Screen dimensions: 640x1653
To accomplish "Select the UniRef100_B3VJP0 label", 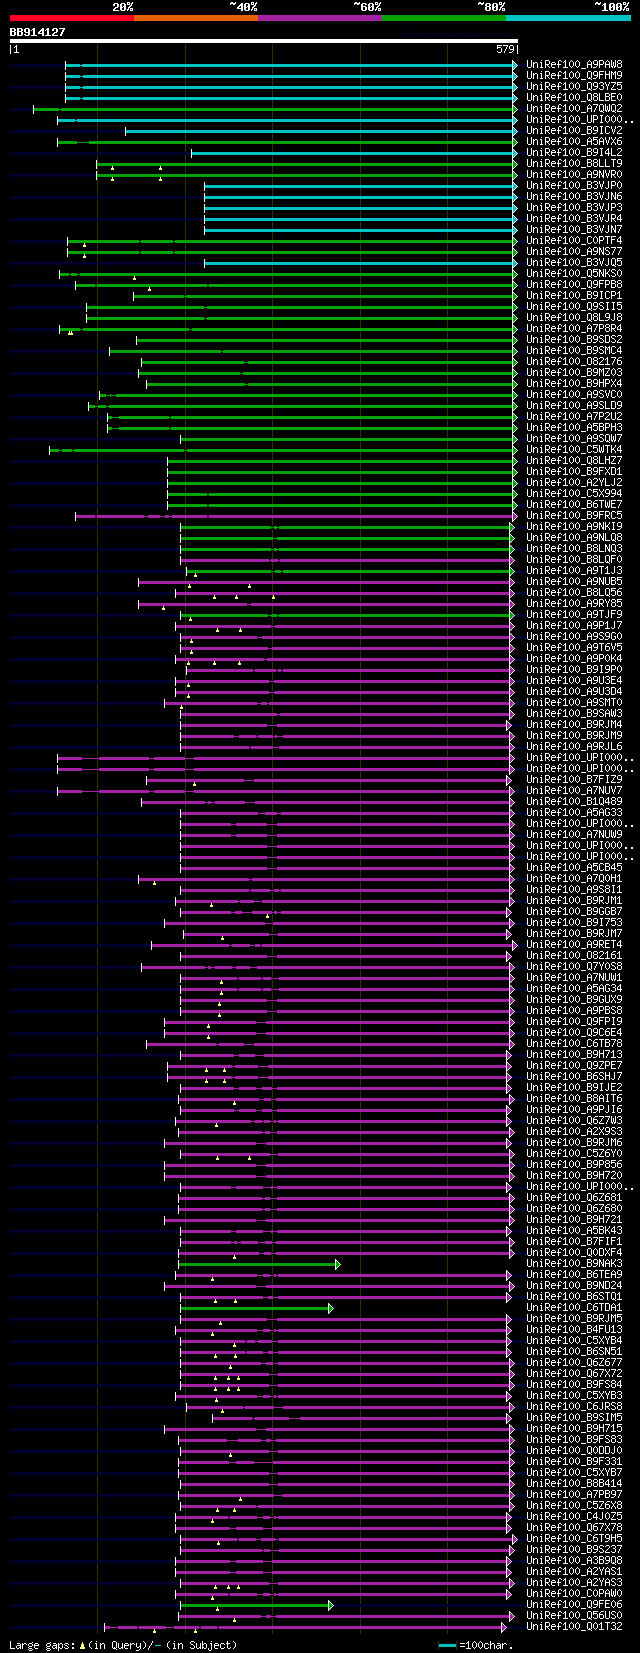I will pos(574,185).
